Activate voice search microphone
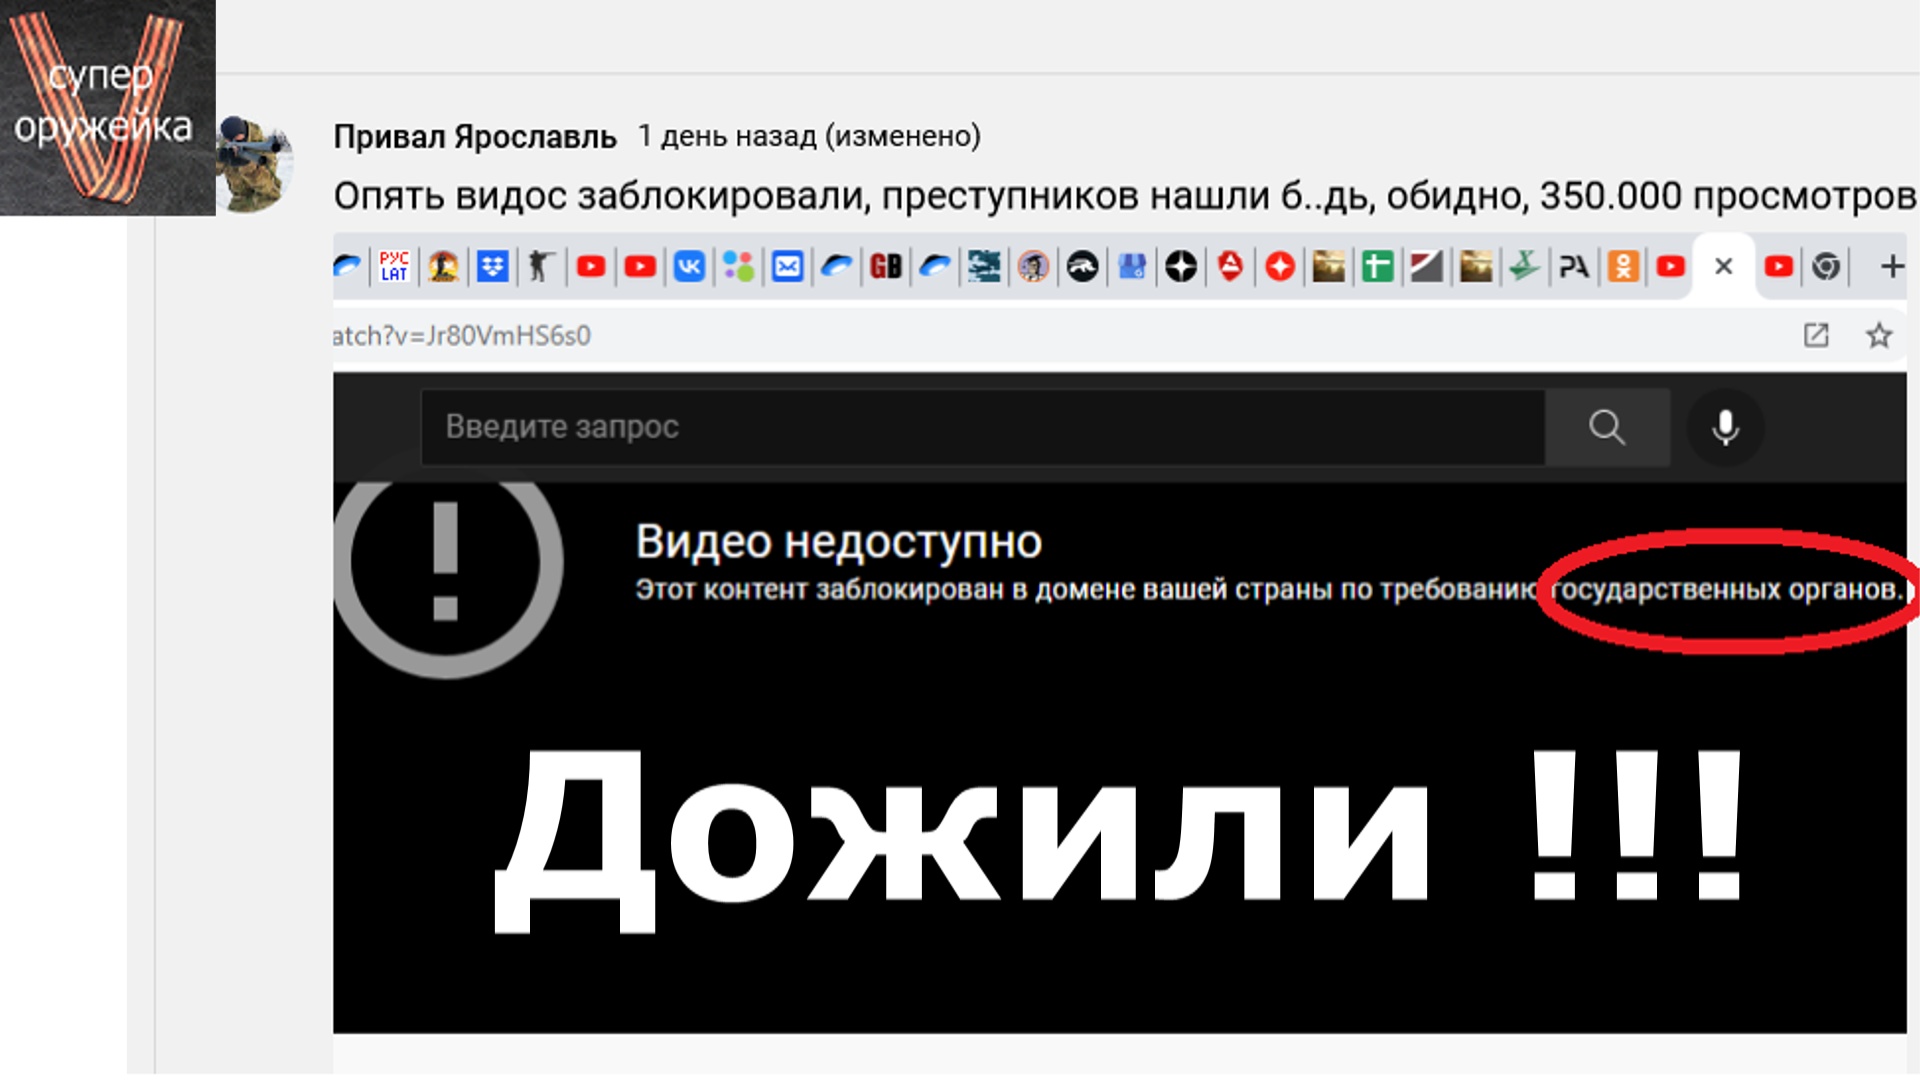 1725,427
